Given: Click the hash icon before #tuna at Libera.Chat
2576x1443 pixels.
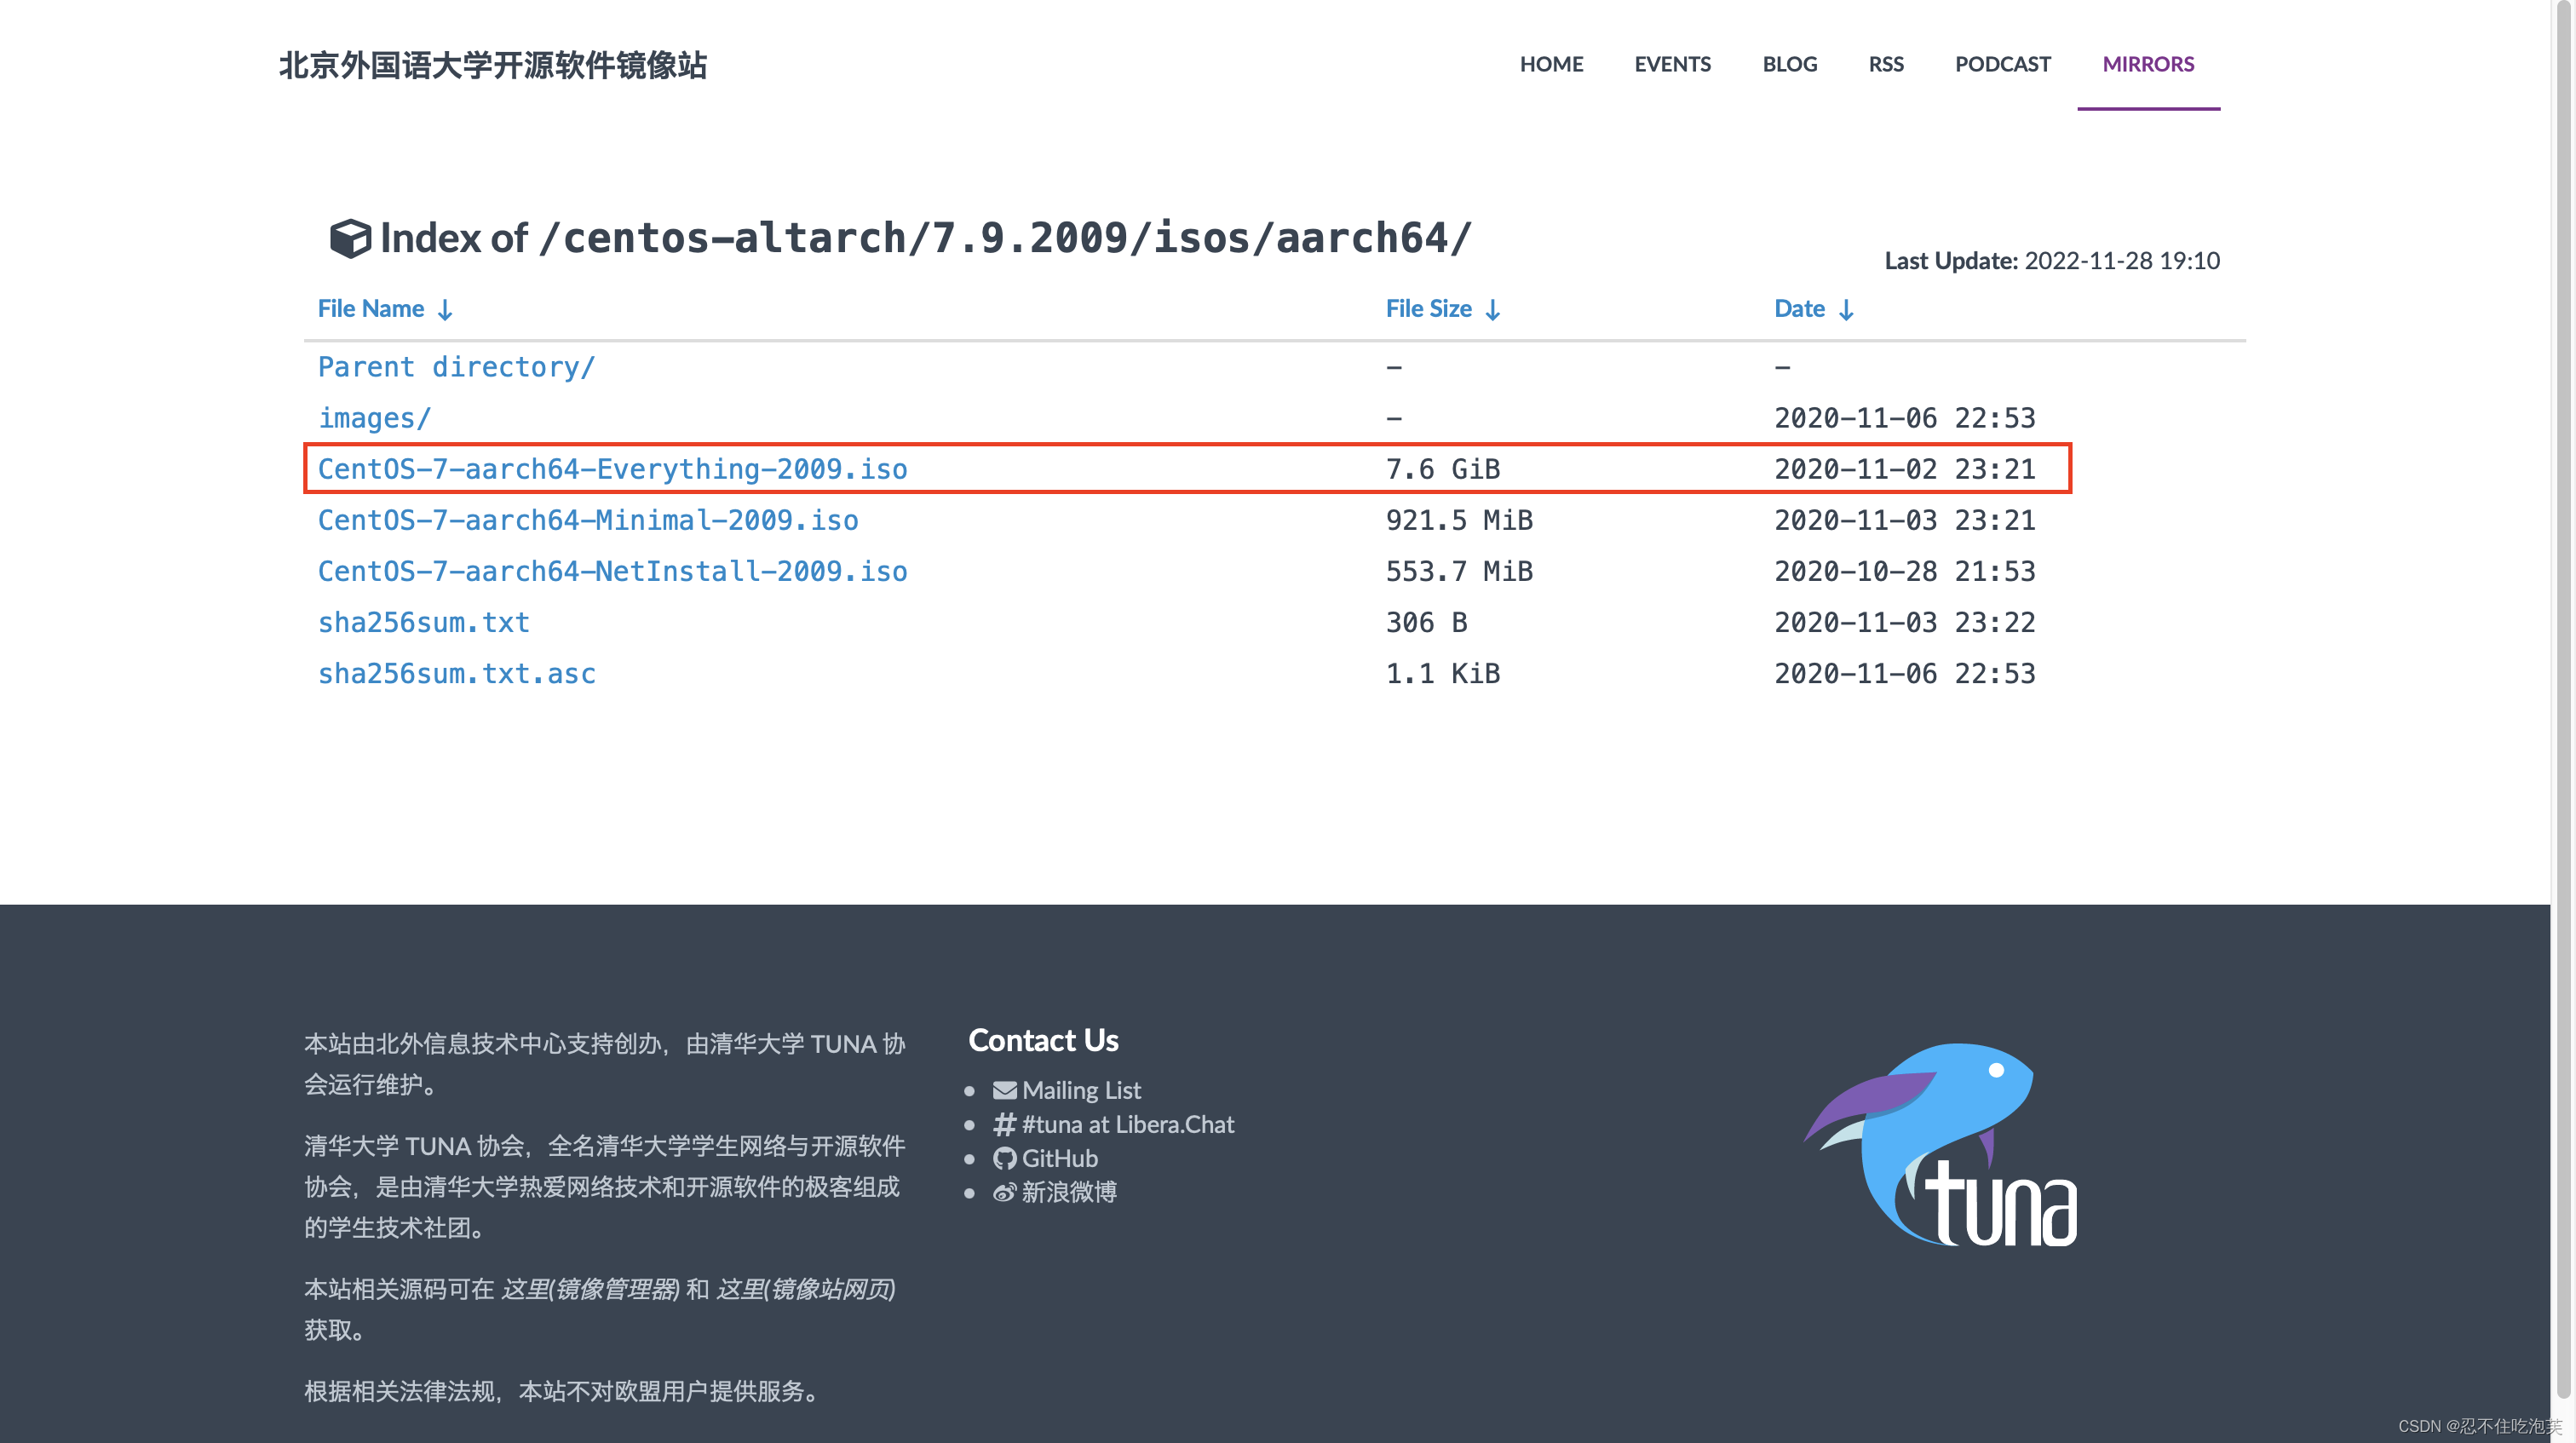Looking at the screenshot, I should click(1004, 1124).
